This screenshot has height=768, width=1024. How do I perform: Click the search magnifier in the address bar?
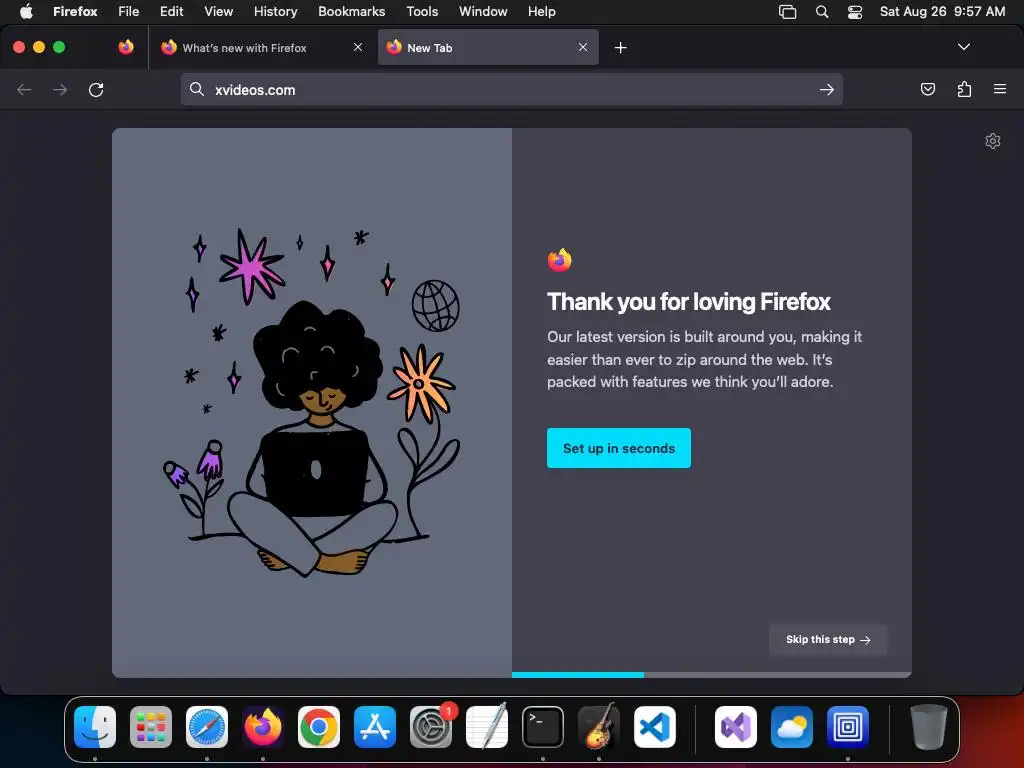point(197,89)
